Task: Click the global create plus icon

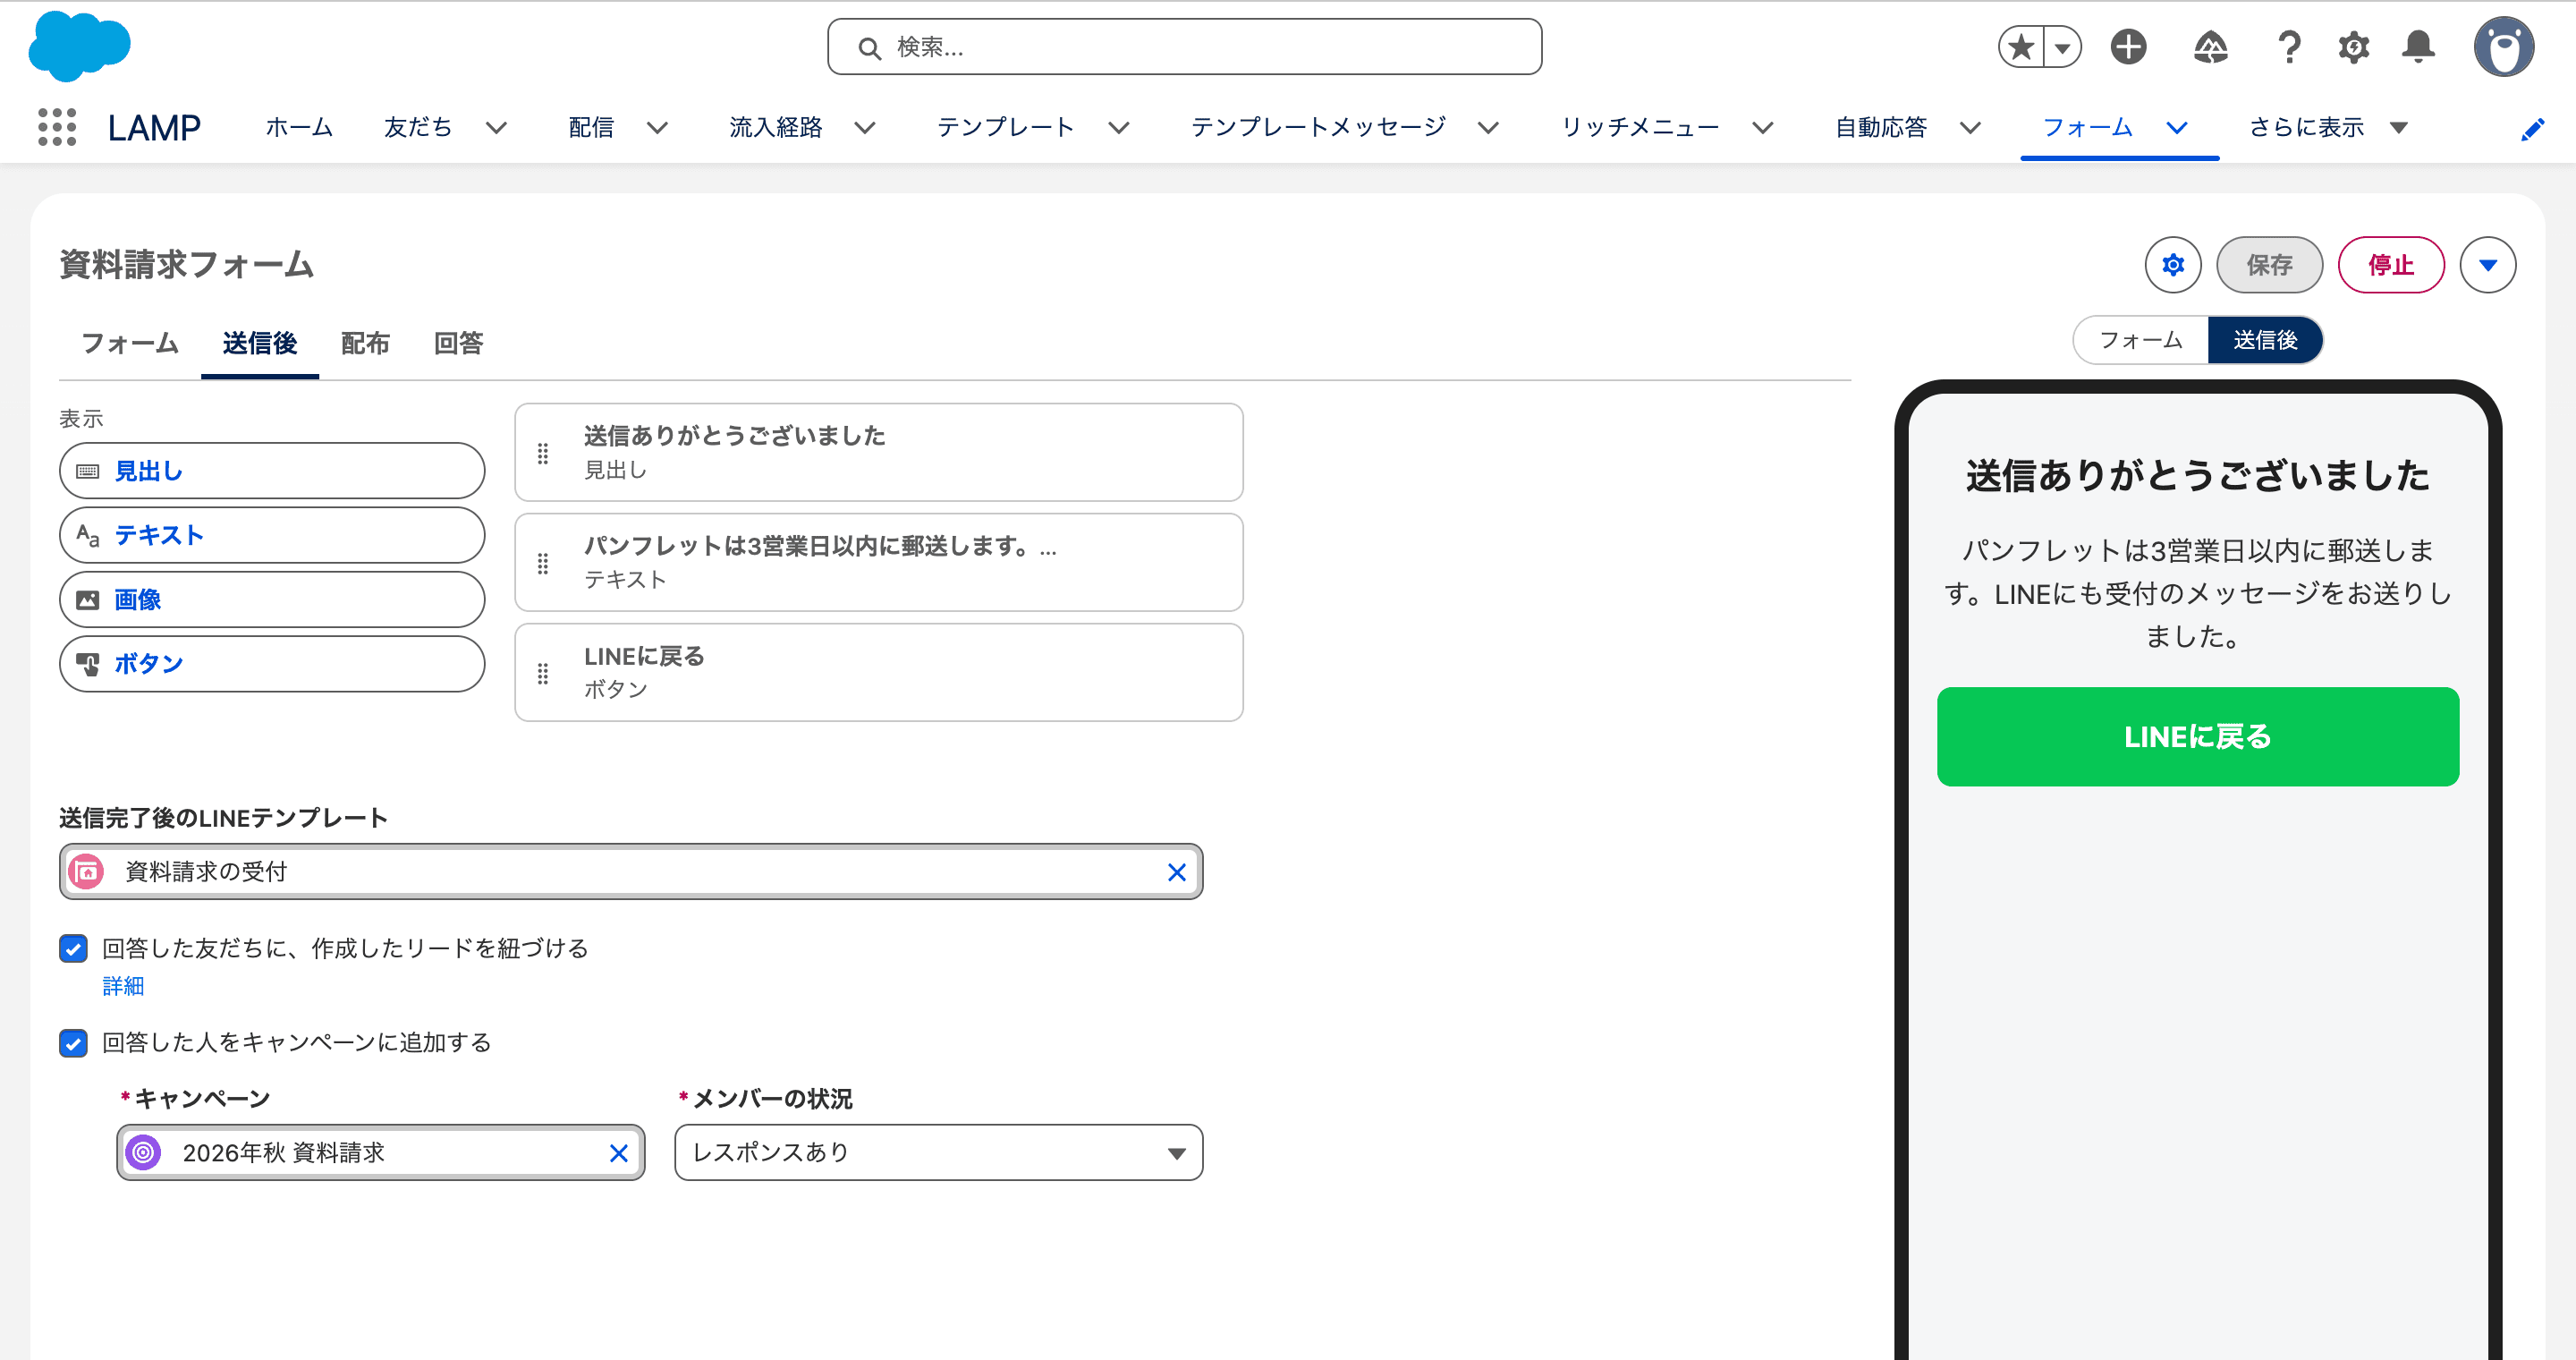Action: [x=2128, y=47]
